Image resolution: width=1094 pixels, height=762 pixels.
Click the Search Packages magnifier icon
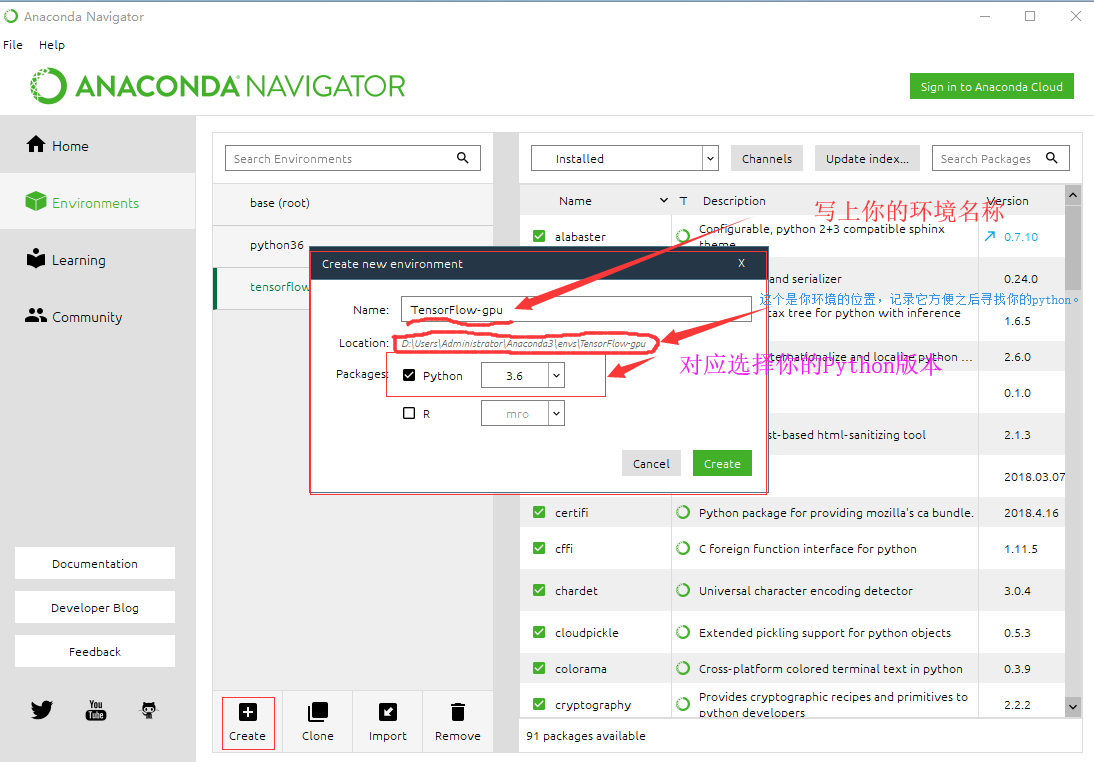click(1051, 158)
